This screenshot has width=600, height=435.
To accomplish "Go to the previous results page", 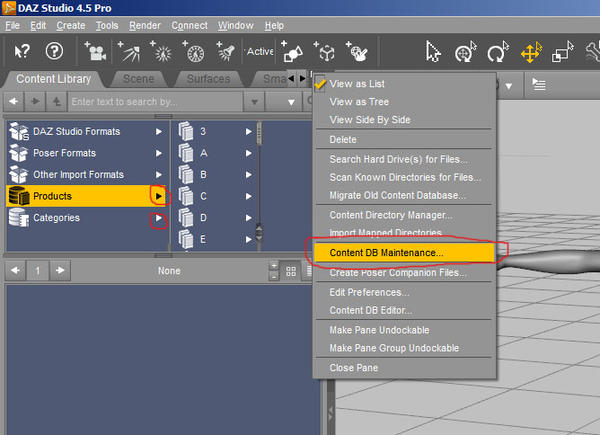I will tap(15, 270).
